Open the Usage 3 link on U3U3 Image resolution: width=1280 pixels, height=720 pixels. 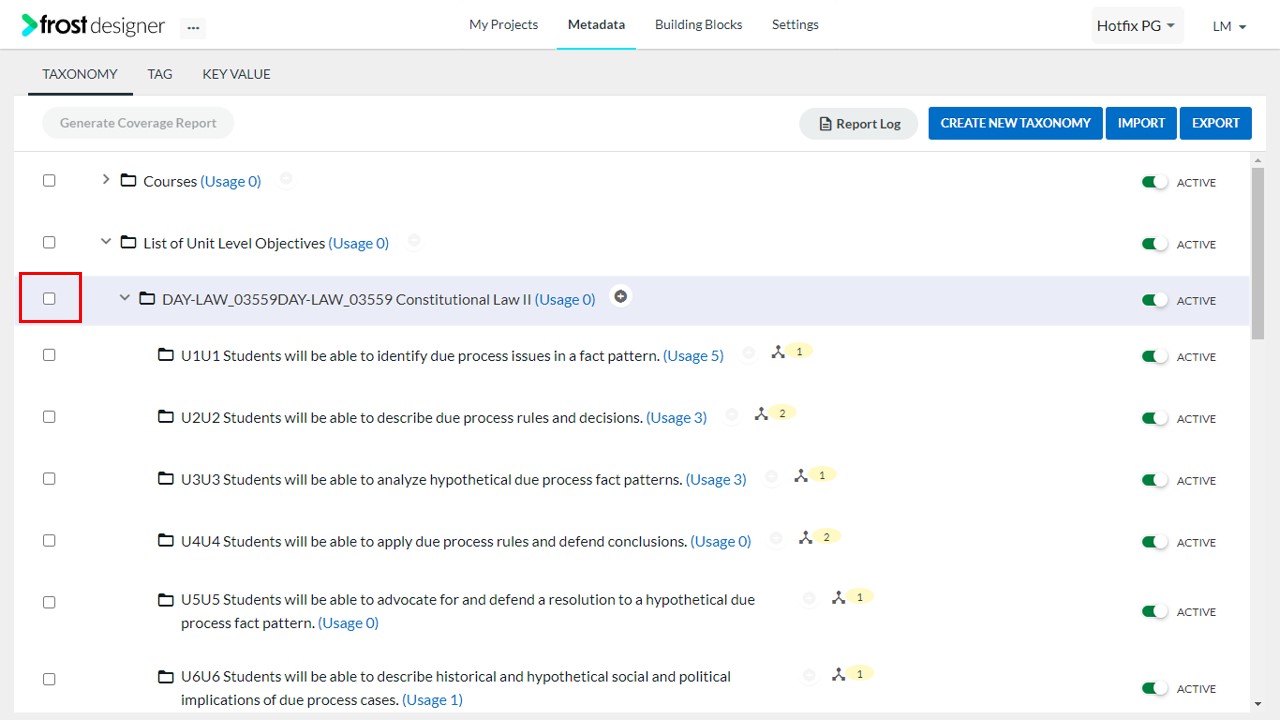click(x=716, y=480)
